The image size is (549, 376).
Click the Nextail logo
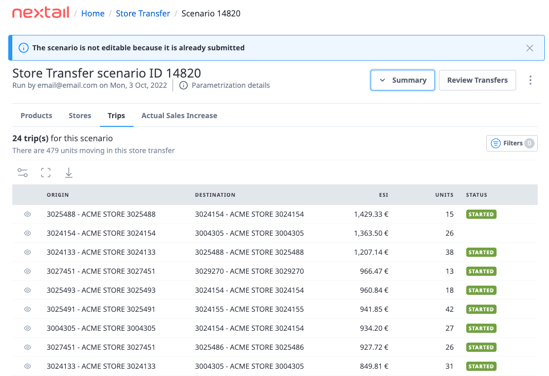(x=41, y=13)
